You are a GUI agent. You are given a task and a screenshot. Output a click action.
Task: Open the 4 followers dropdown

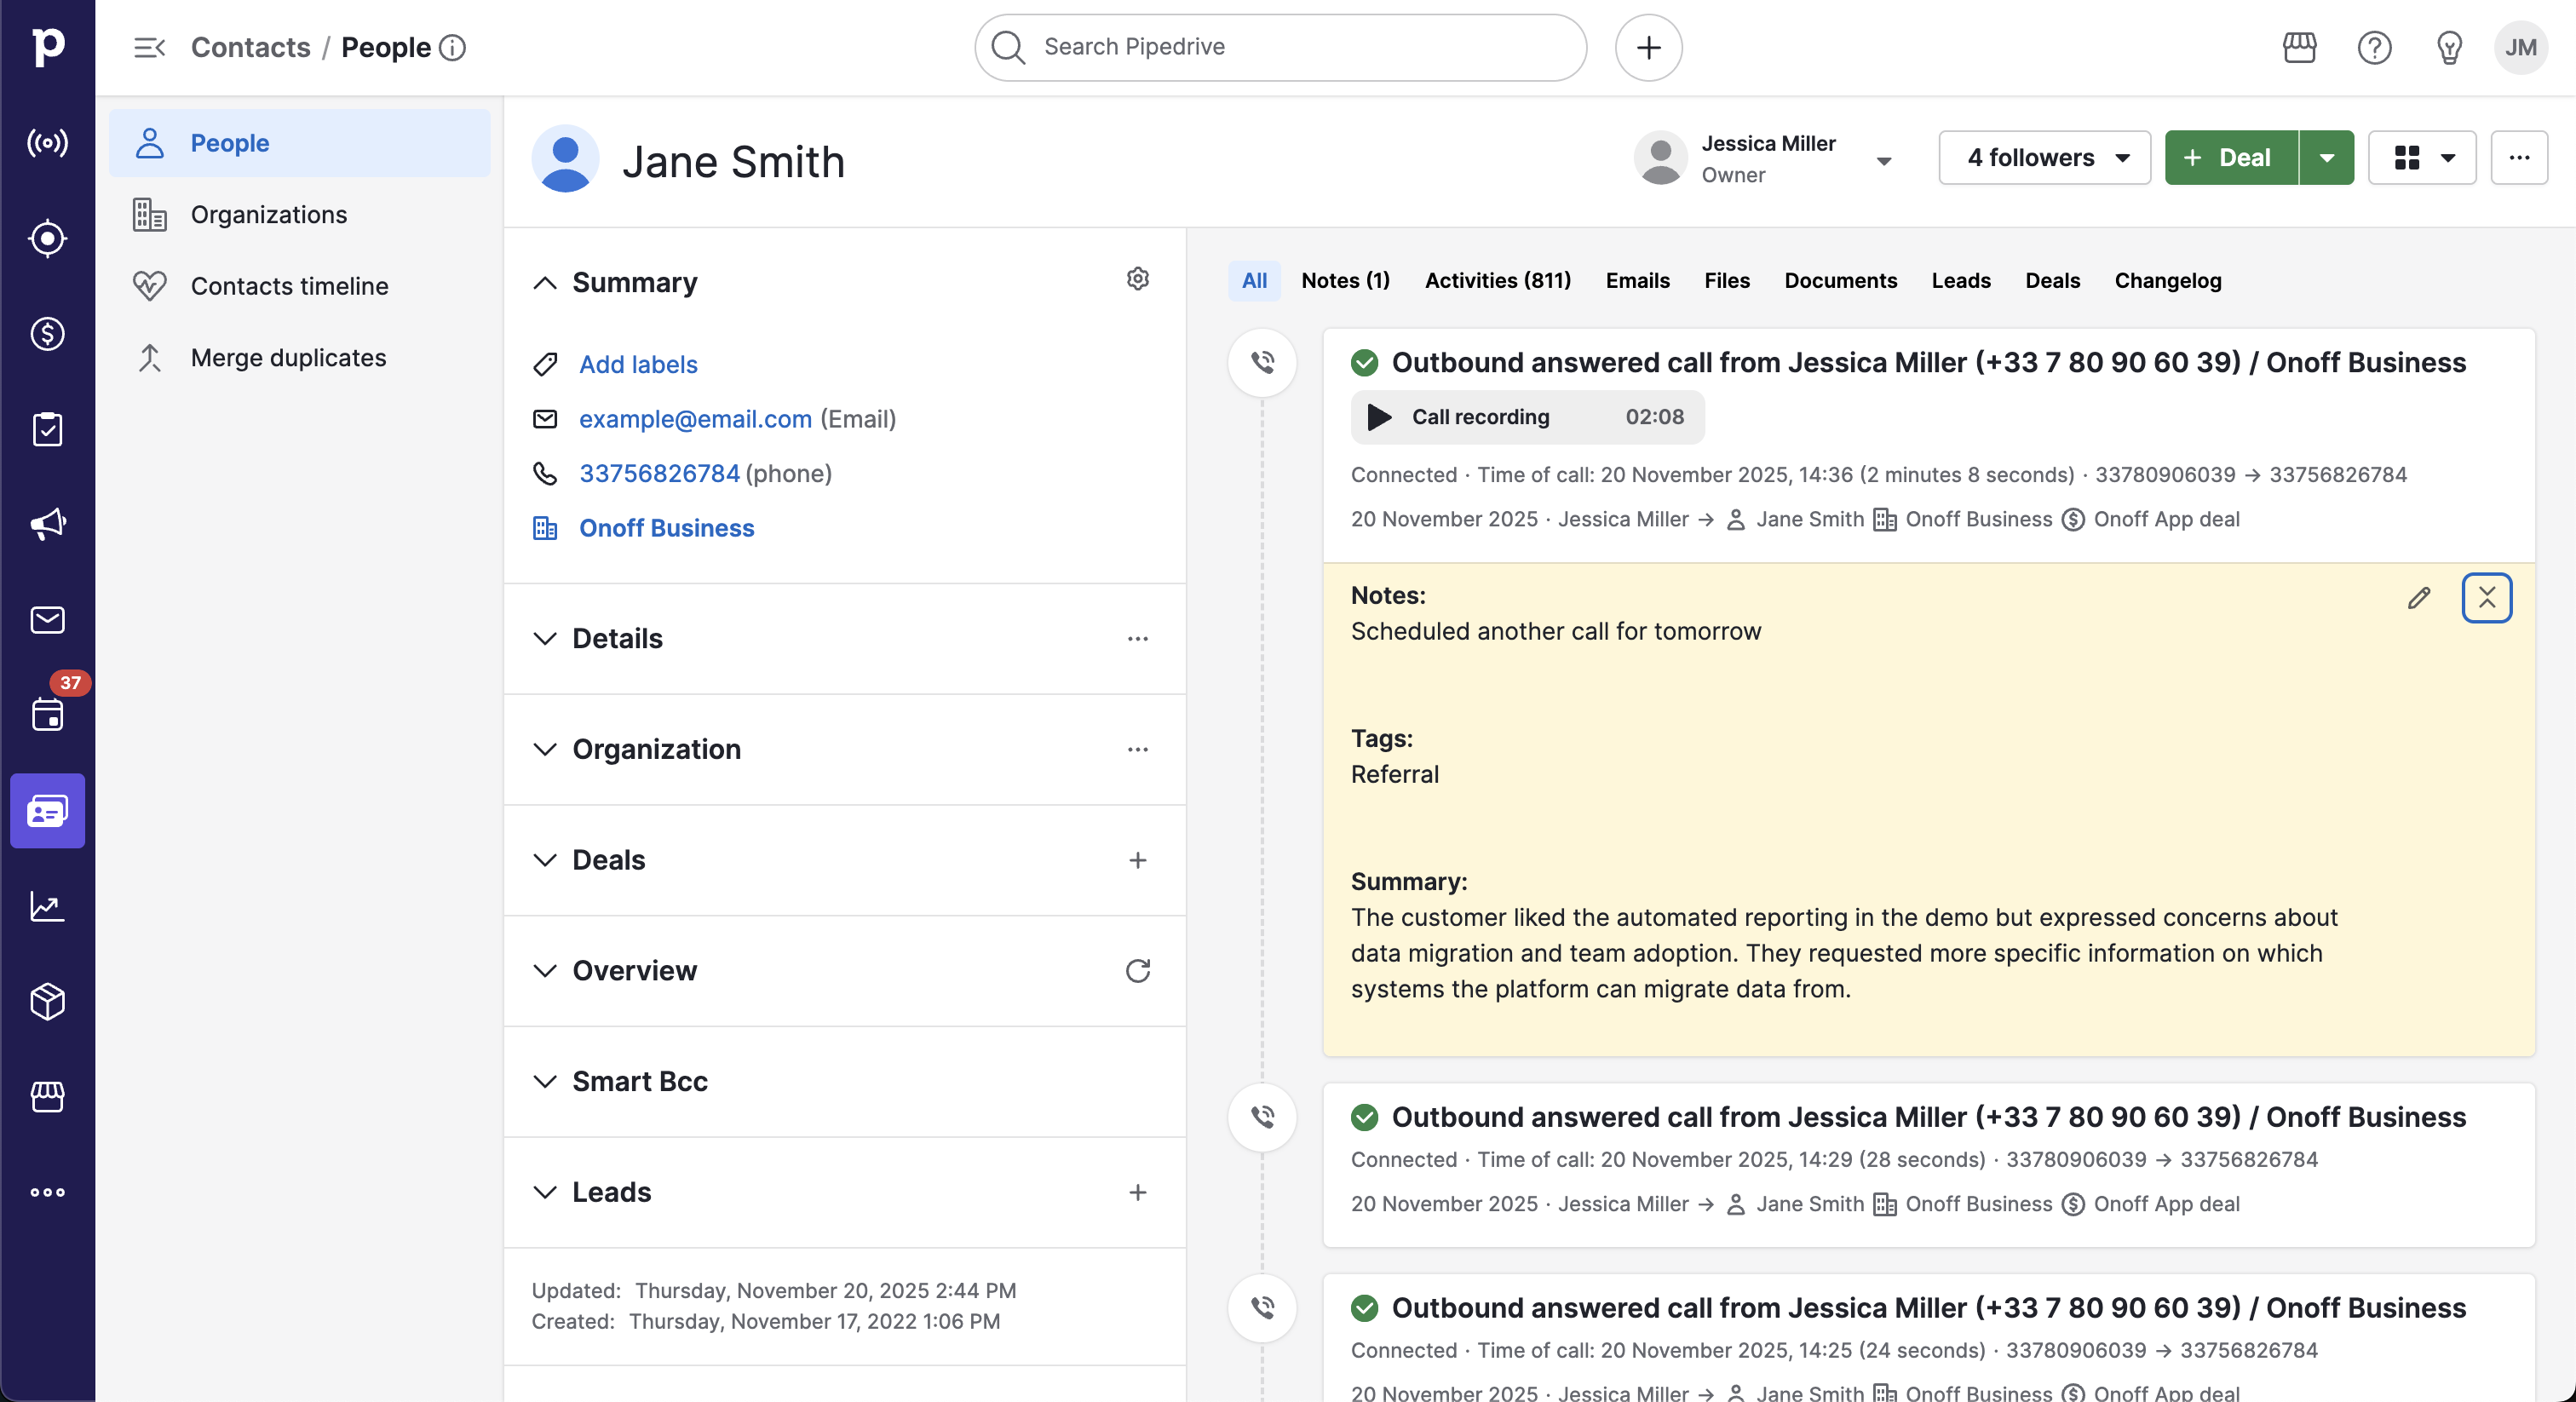tap(2044, 157)
